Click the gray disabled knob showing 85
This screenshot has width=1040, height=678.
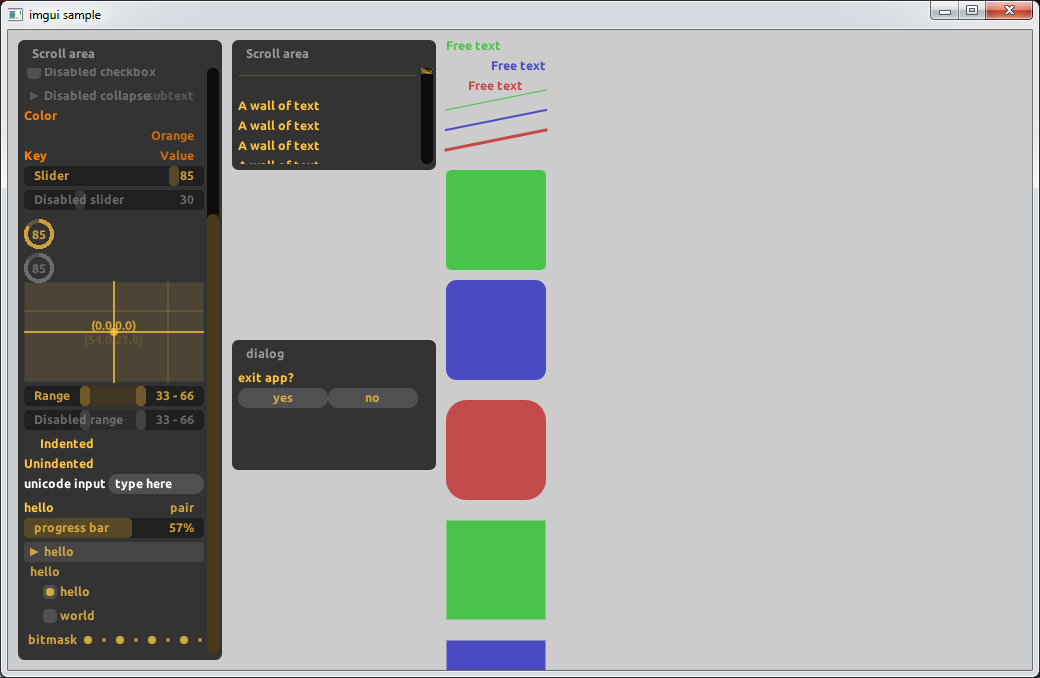tap(39, 268)
